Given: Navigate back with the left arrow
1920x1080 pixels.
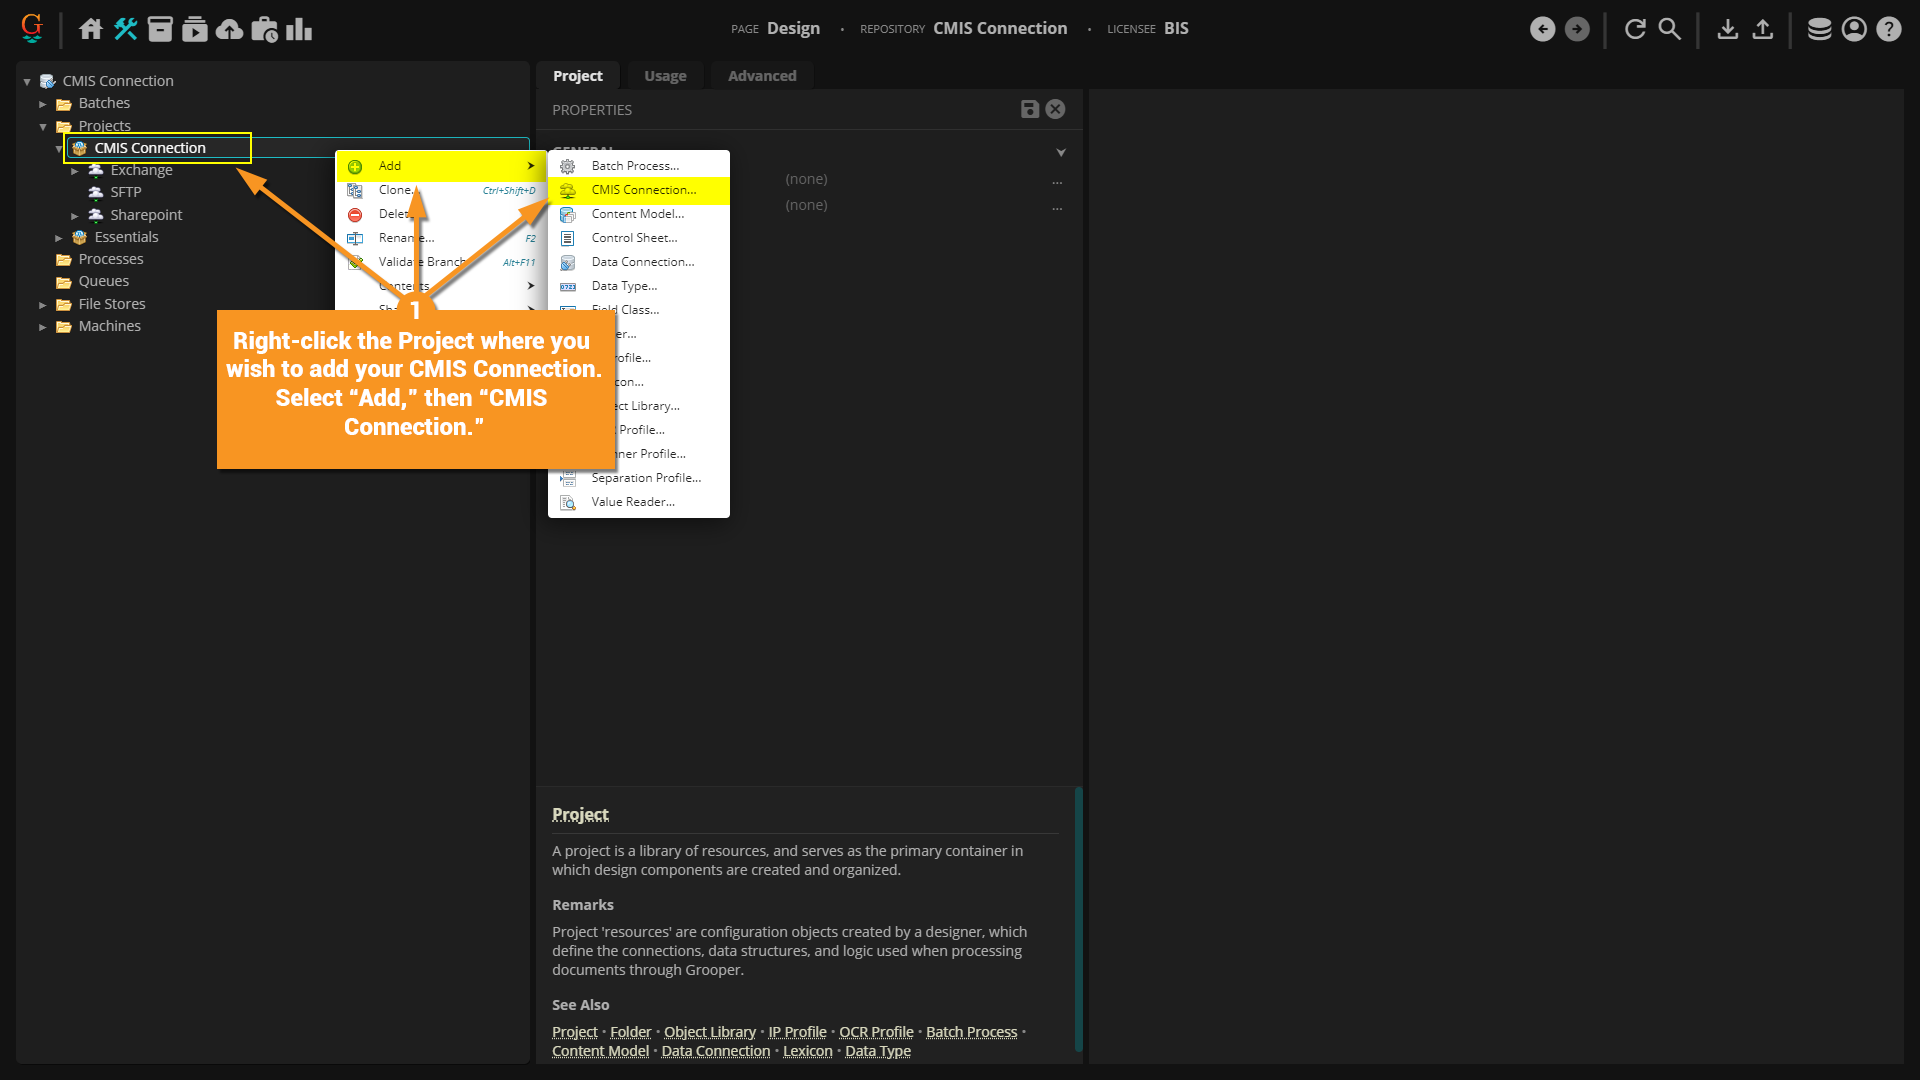Looking at the screenshot, I should pyautogui.click(x=1542, y=29).
